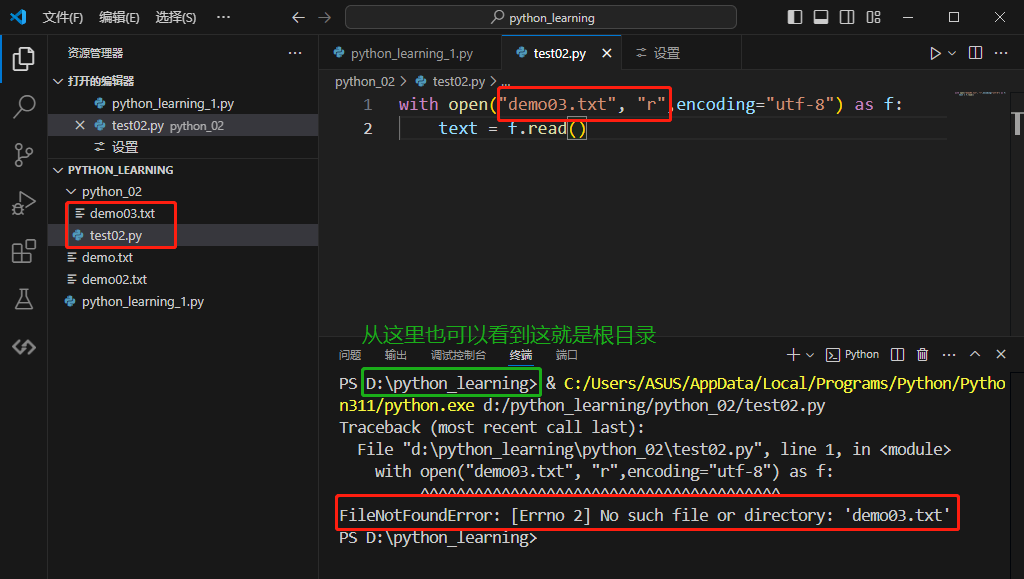The width and height of the screenshot is (1024, 579).
Task: Maximize the panel with up chevron
Action: click(975, 354)
